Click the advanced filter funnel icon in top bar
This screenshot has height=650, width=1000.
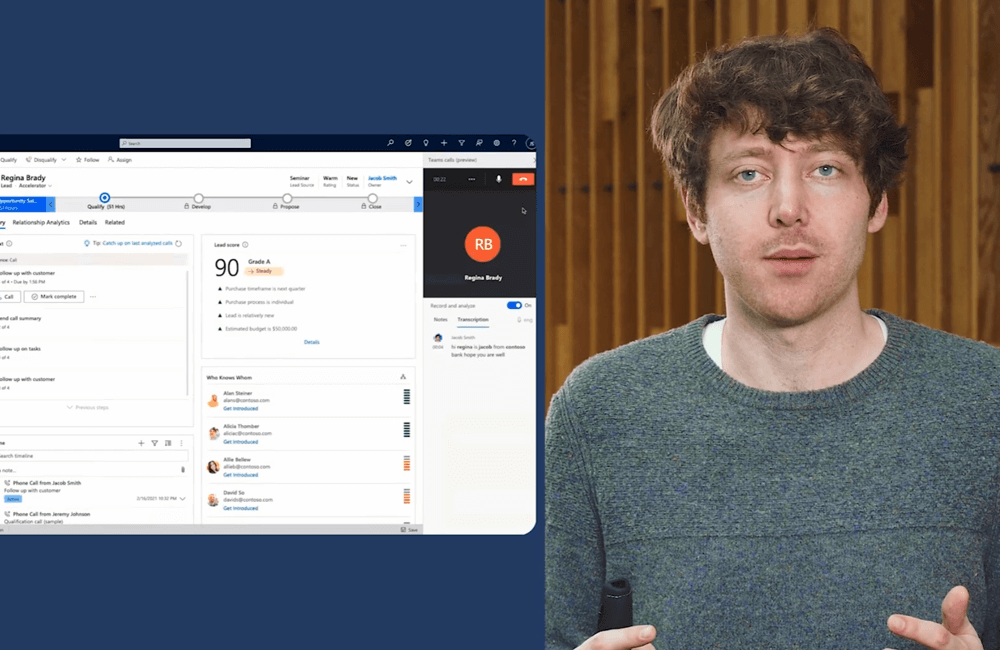(461, 143)
